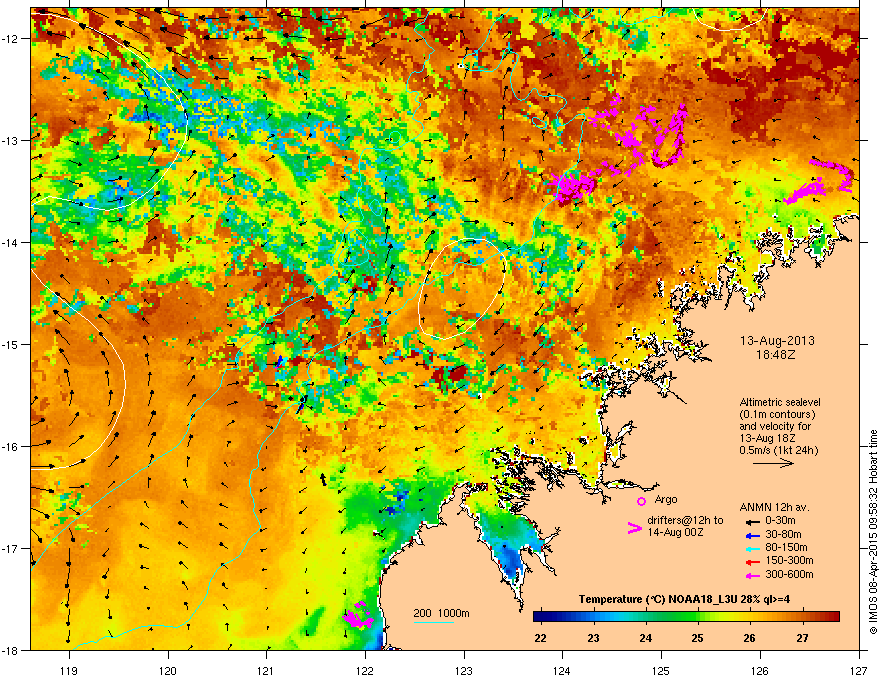This screenshot has height=680, width=880.
Task: Click the temperature color bar near 25
Action: click(698, 617)
